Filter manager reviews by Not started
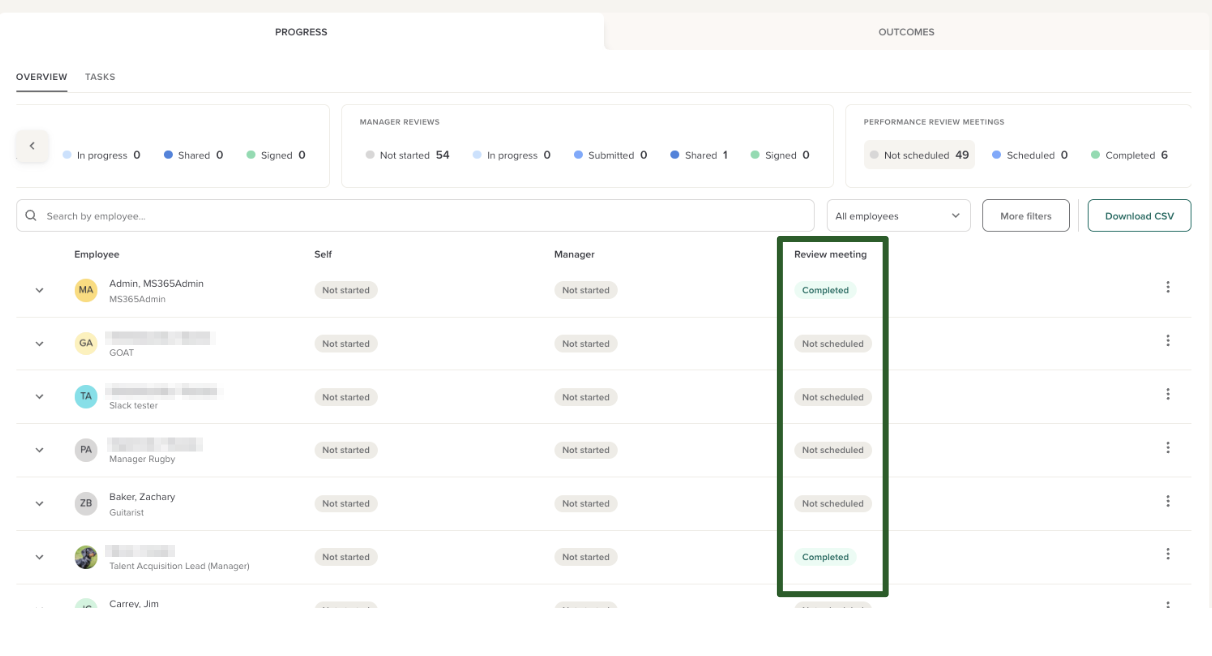 pos(407,155)
